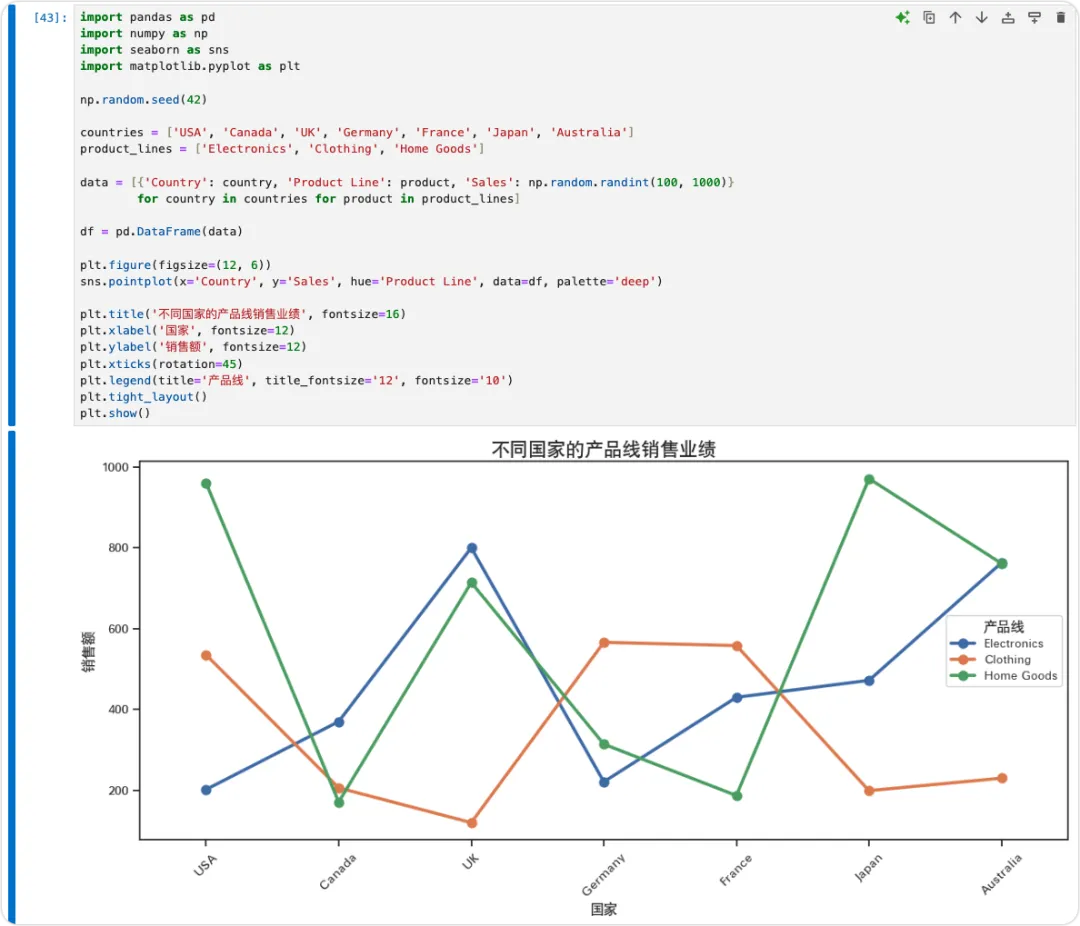Collapse the code input using the blue side bar

tap(11, 214)
